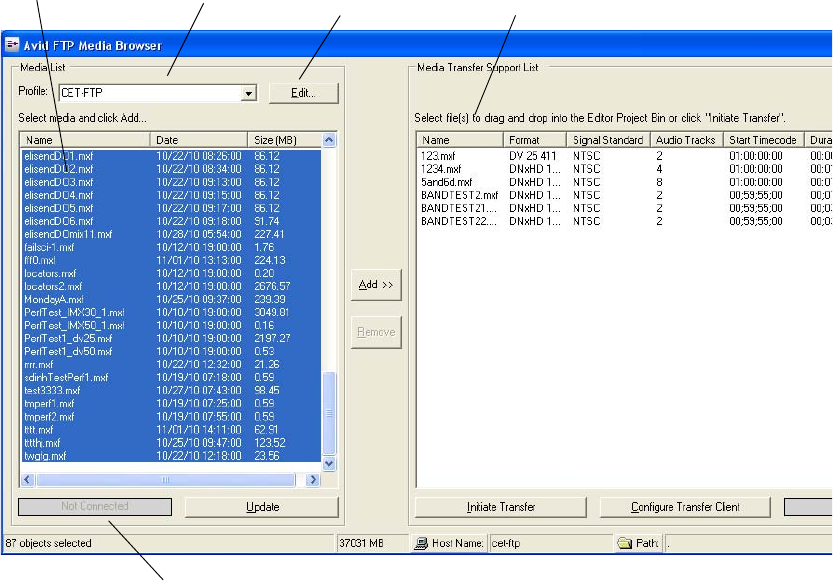Viewport: 833px width, 581px height.
Task: Click media list scroll left arrow
Action: pos(28,480)
